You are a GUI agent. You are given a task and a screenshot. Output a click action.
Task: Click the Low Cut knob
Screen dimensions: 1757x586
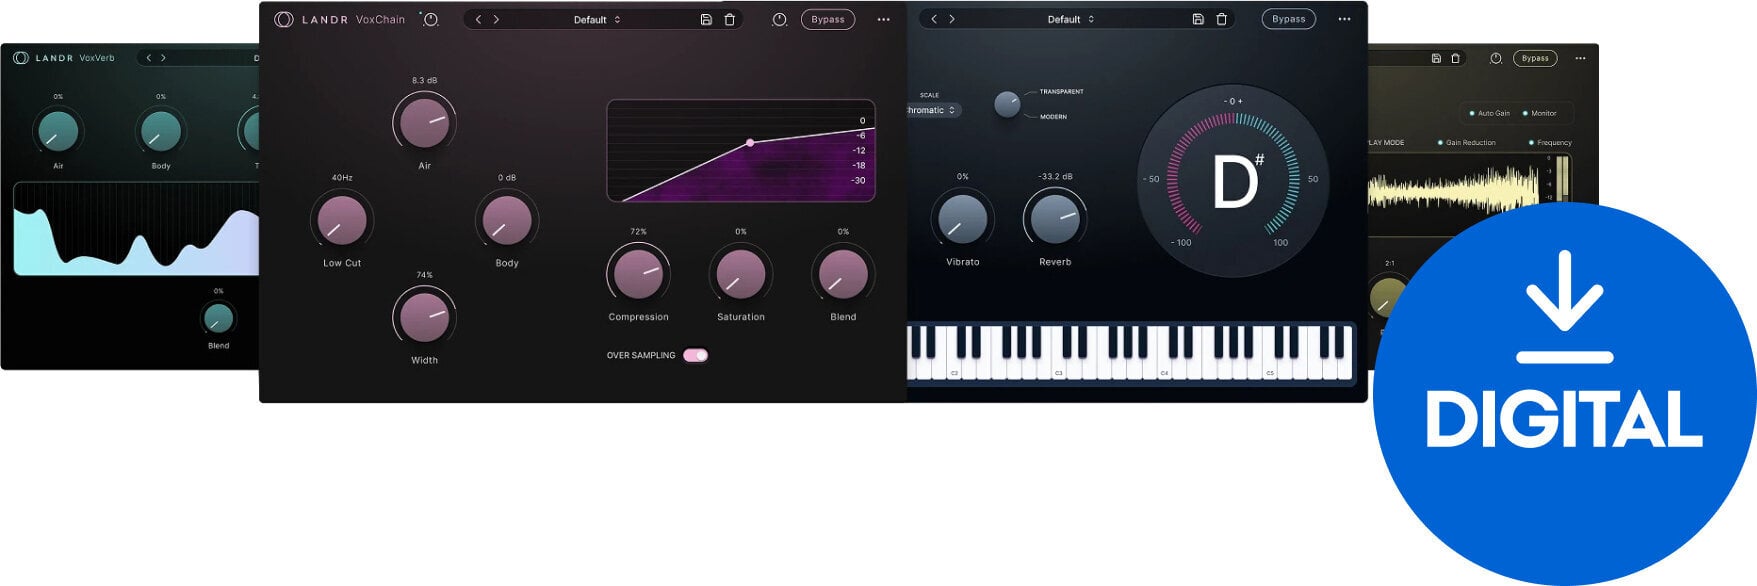[x=342, y=219]
